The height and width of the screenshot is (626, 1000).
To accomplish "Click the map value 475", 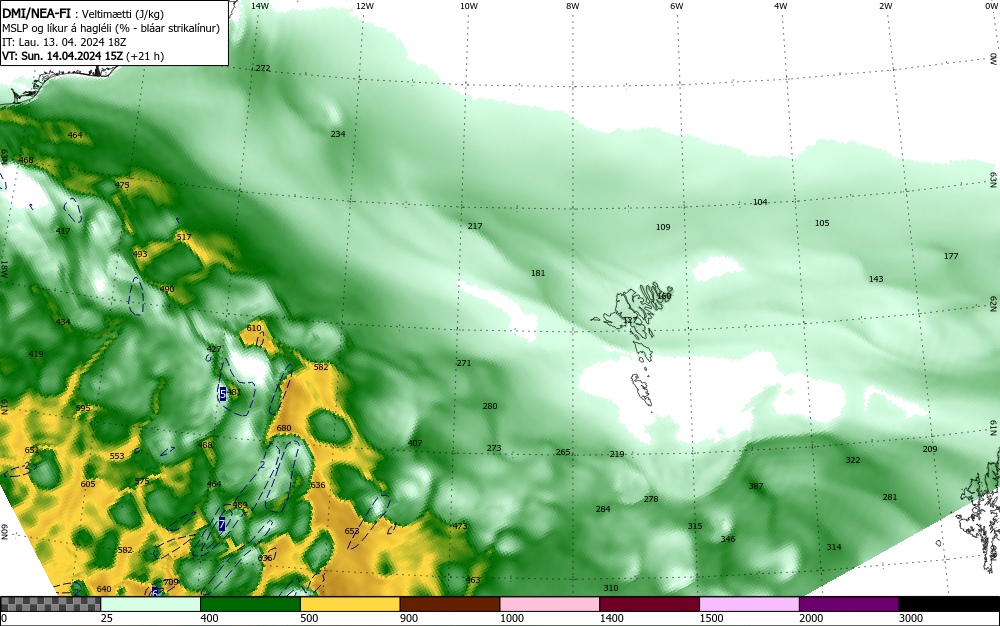I will pos(122,186).
